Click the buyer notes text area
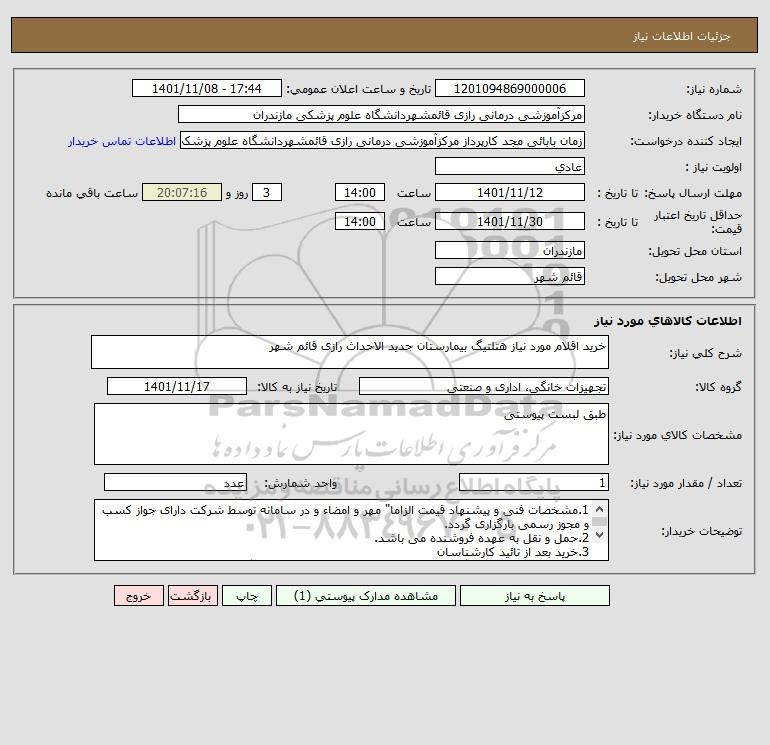The image size is (770, 745). [x=351, y=530]
